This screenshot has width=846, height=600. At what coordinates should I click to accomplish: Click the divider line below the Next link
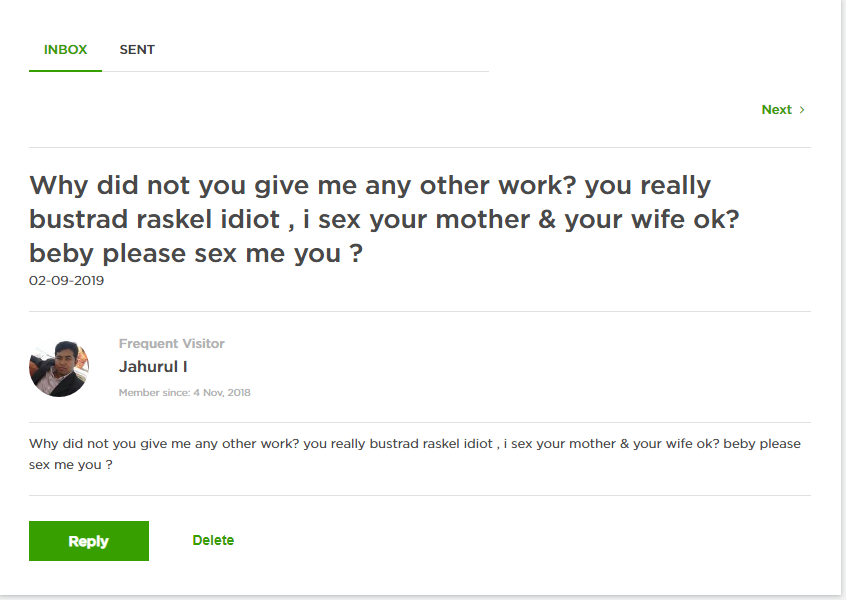(x=420, y=148)
